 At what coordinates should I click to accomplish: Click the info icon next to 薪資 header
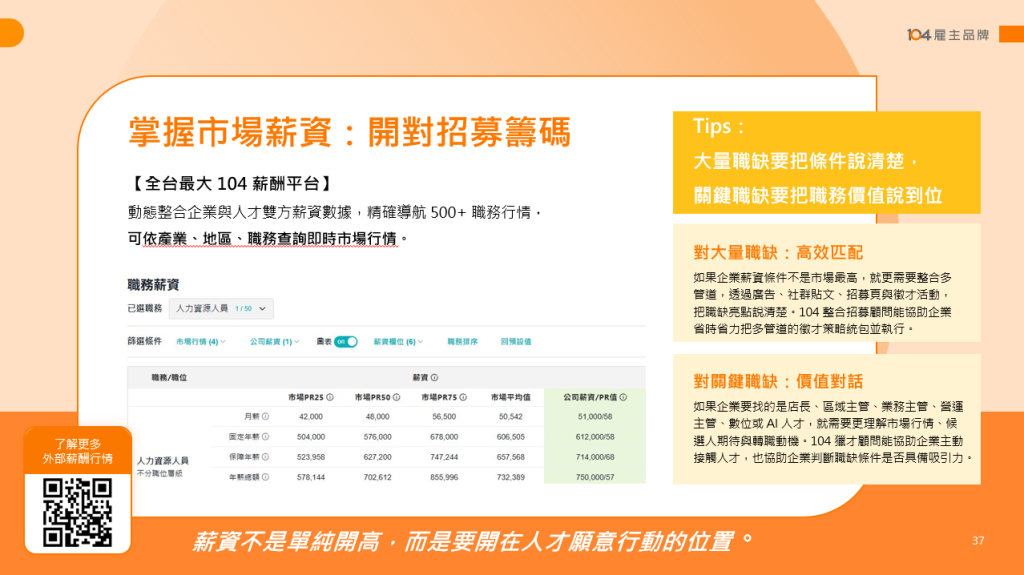click(x=434, y=378)
